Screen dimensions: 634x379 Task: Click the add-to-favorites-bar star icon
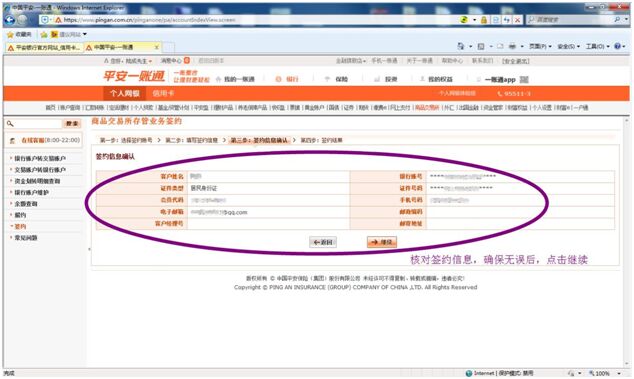[x=44, y=34]
